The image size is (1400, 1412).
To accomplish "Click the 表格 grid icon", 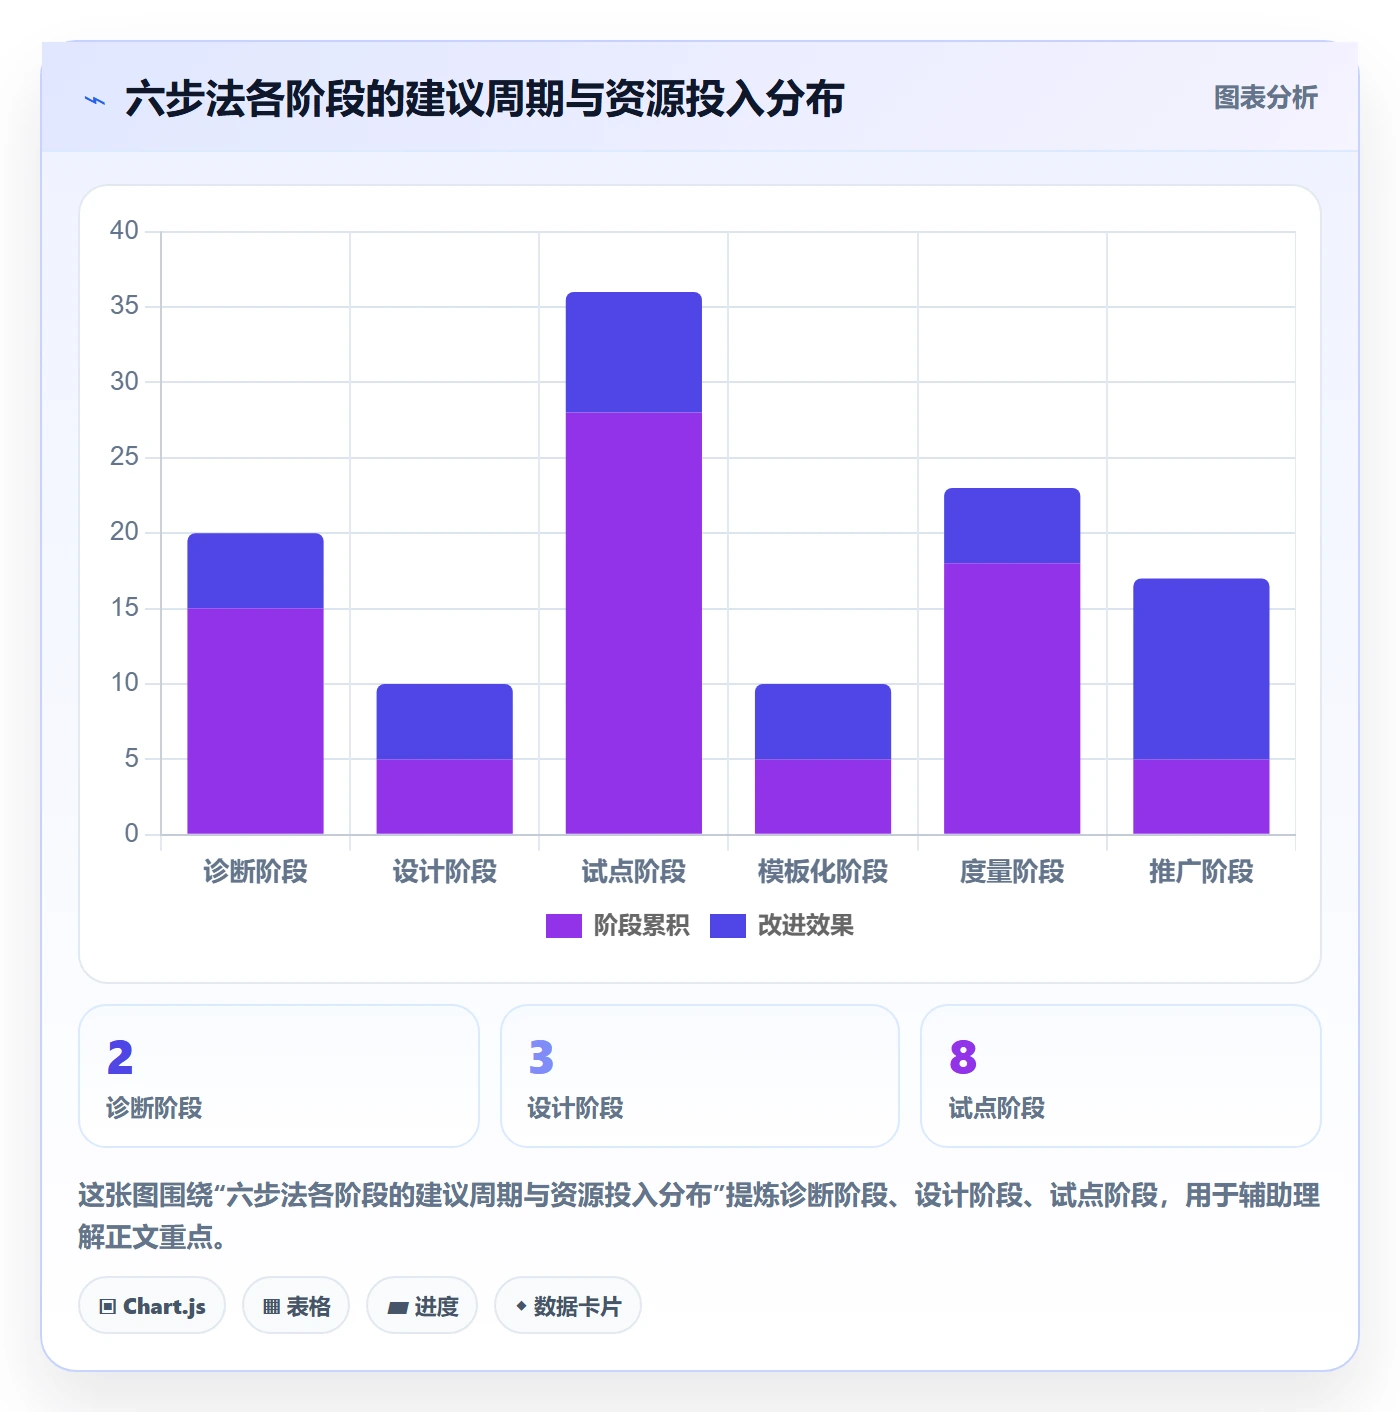I will pyautogui.click(x=271, y=1307).
